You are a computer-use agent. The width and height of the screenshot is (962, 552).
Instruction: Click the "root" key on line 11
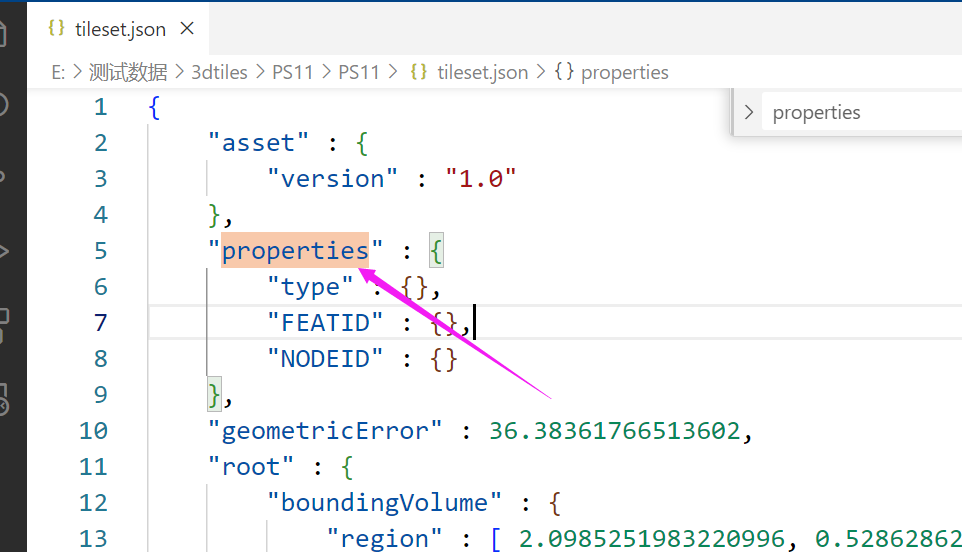tap(250, 467)
